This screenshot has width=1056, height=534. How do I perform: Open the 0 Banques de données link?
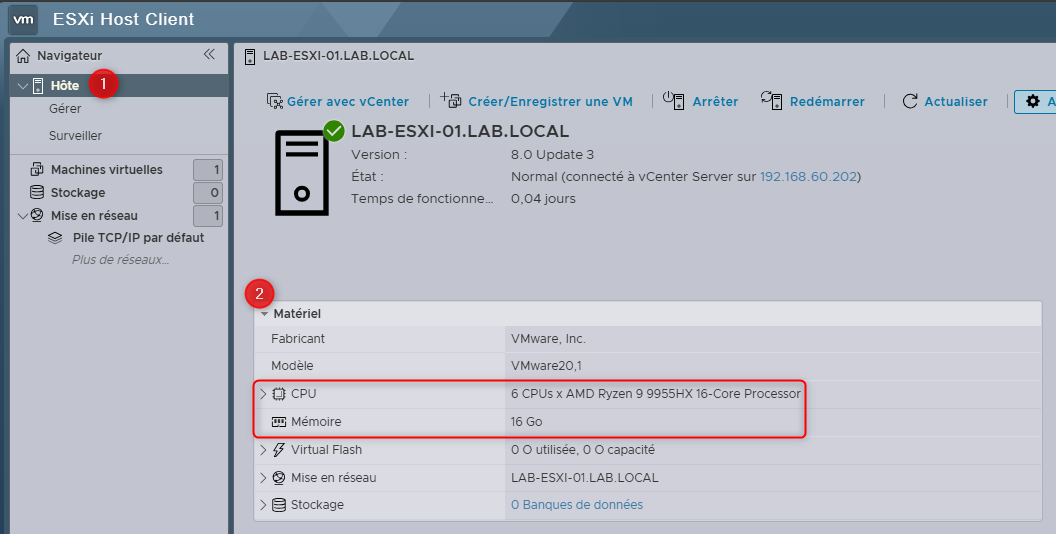point(577,504)
